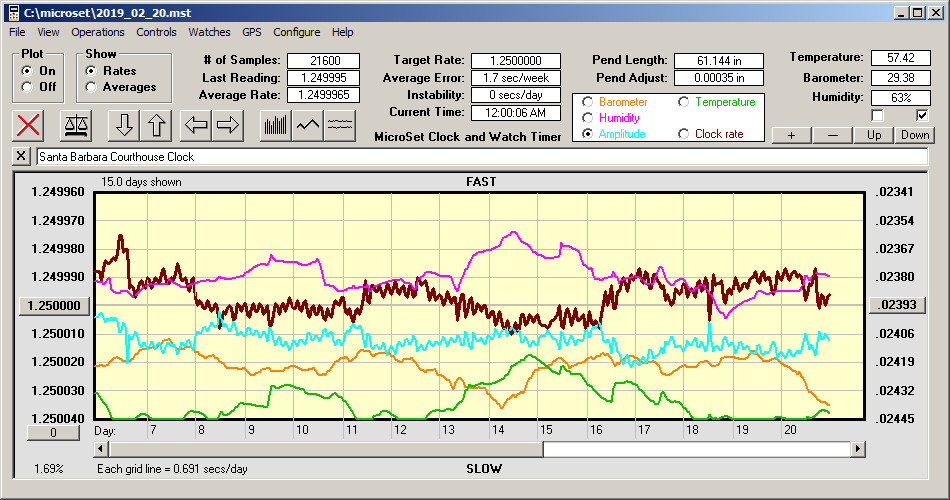Click the Up button
The width and height of the screenshot is (950, 500).
pos(874,135)
